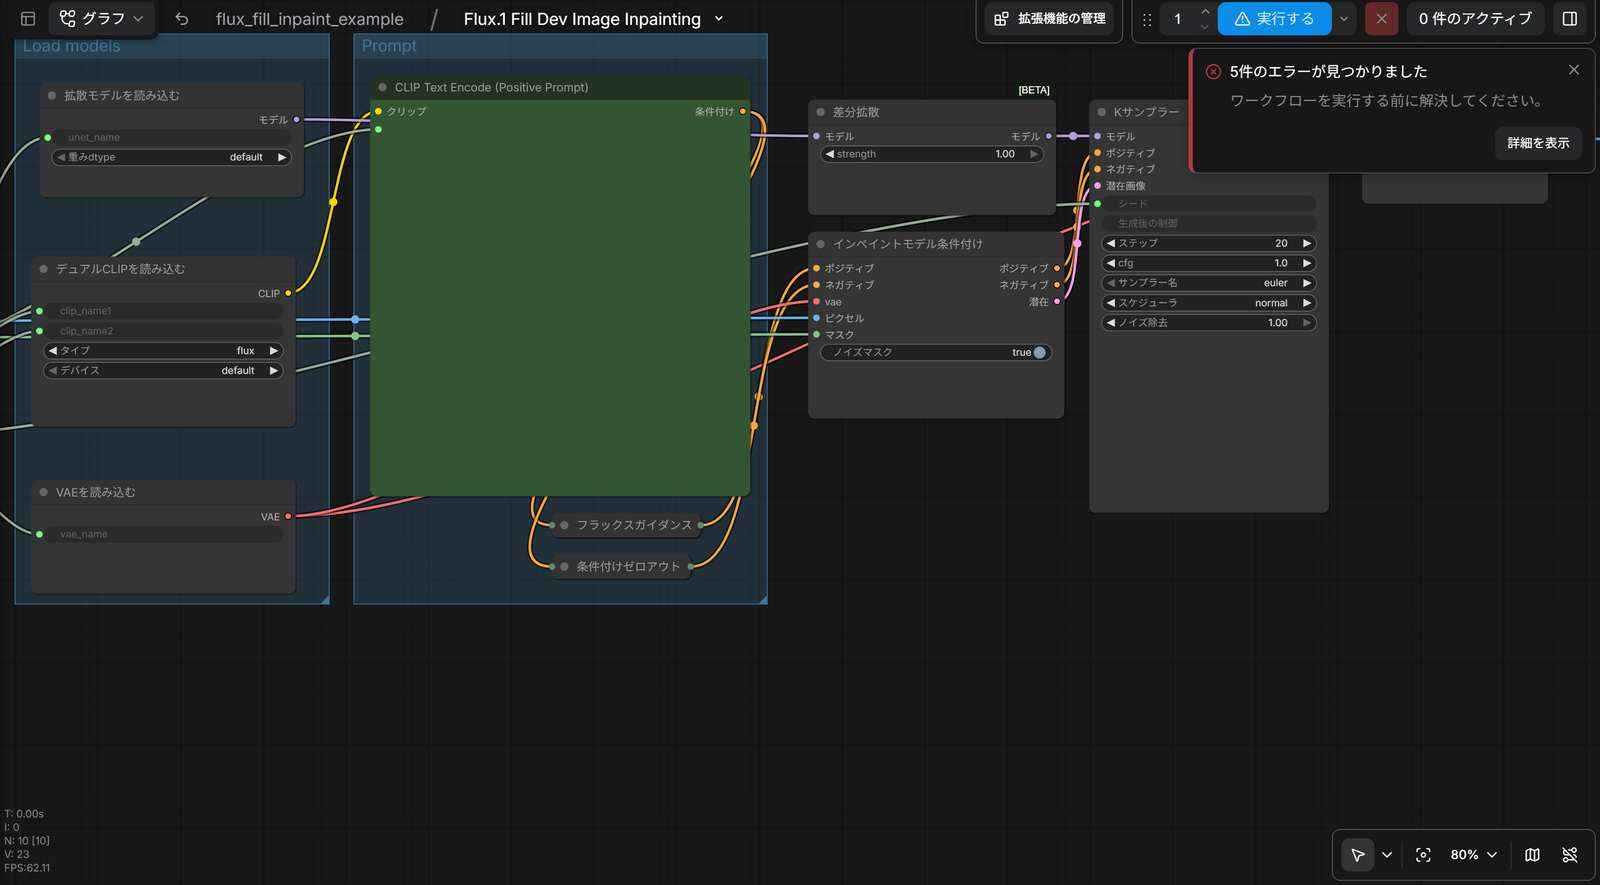Collapse the Kサンプラー node via its dot

[x=1102, y=112]
